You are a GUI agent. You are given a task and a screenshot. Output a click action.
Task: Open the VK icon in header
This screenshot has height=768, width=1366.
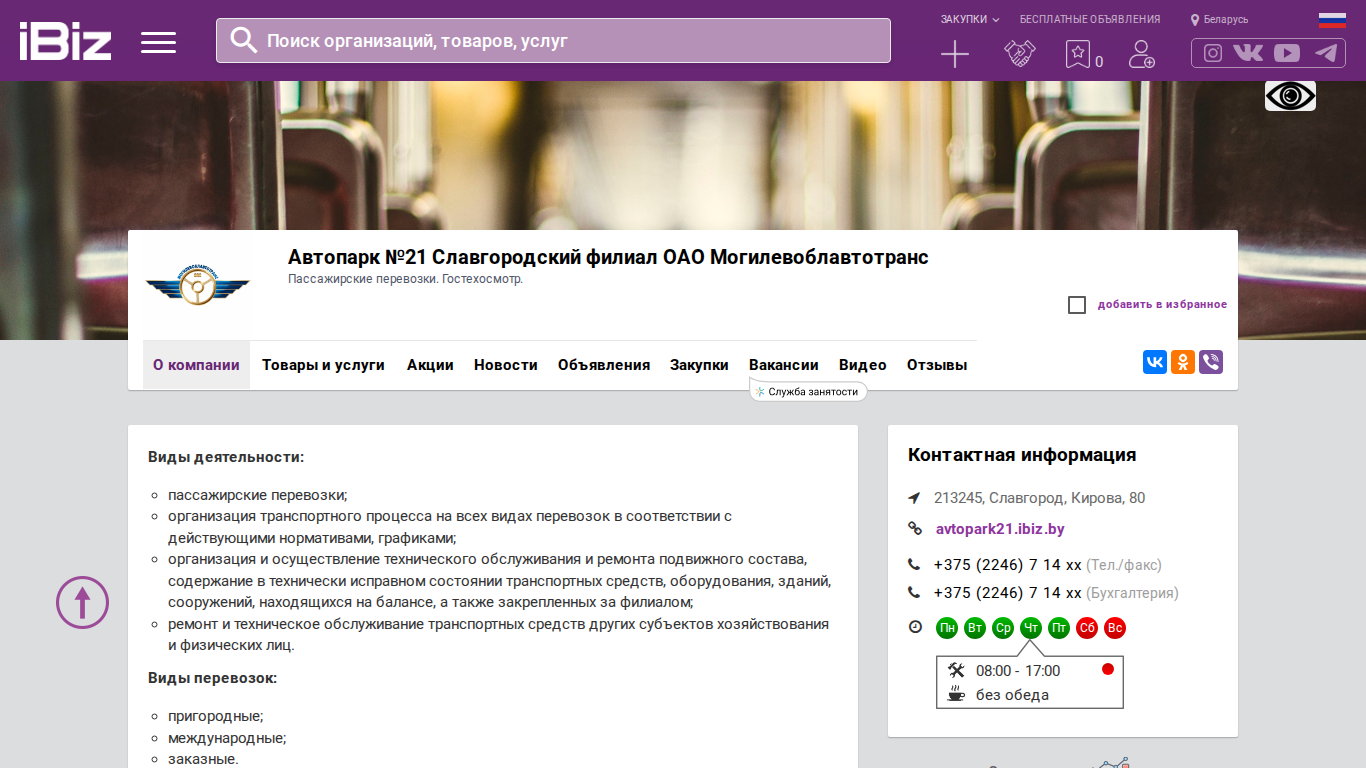pos(1248,53)
